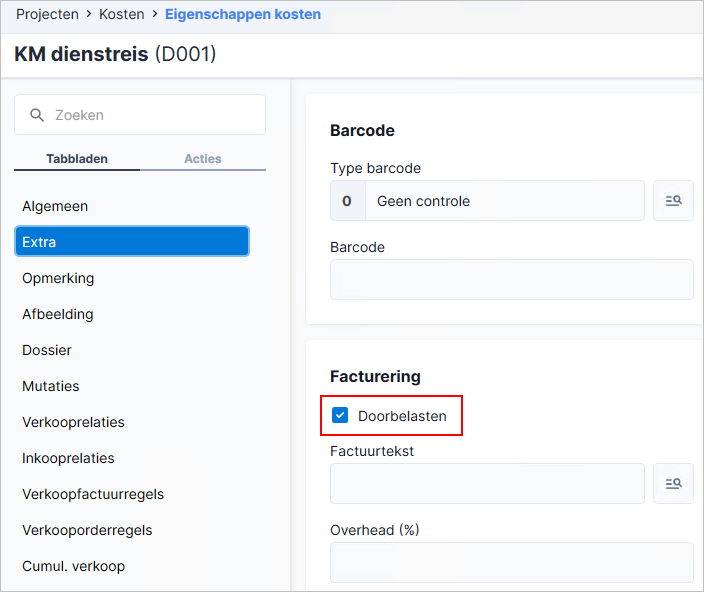Go to Projecten in breadcrumb

[x=47, y=14]
